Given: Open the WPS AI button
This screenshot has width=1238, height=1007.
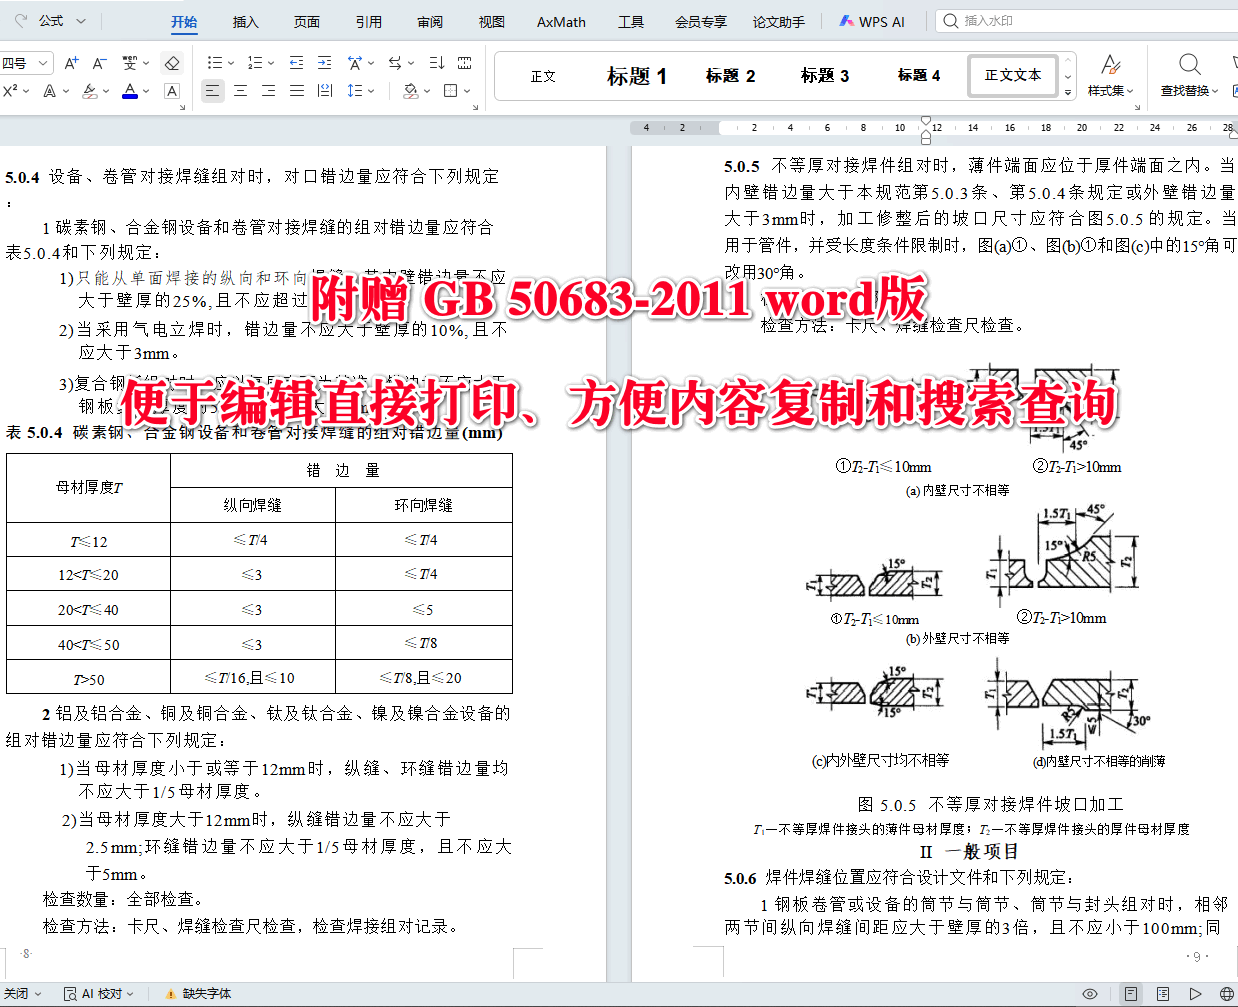Looking at the screenshot, I should (872, 21).
